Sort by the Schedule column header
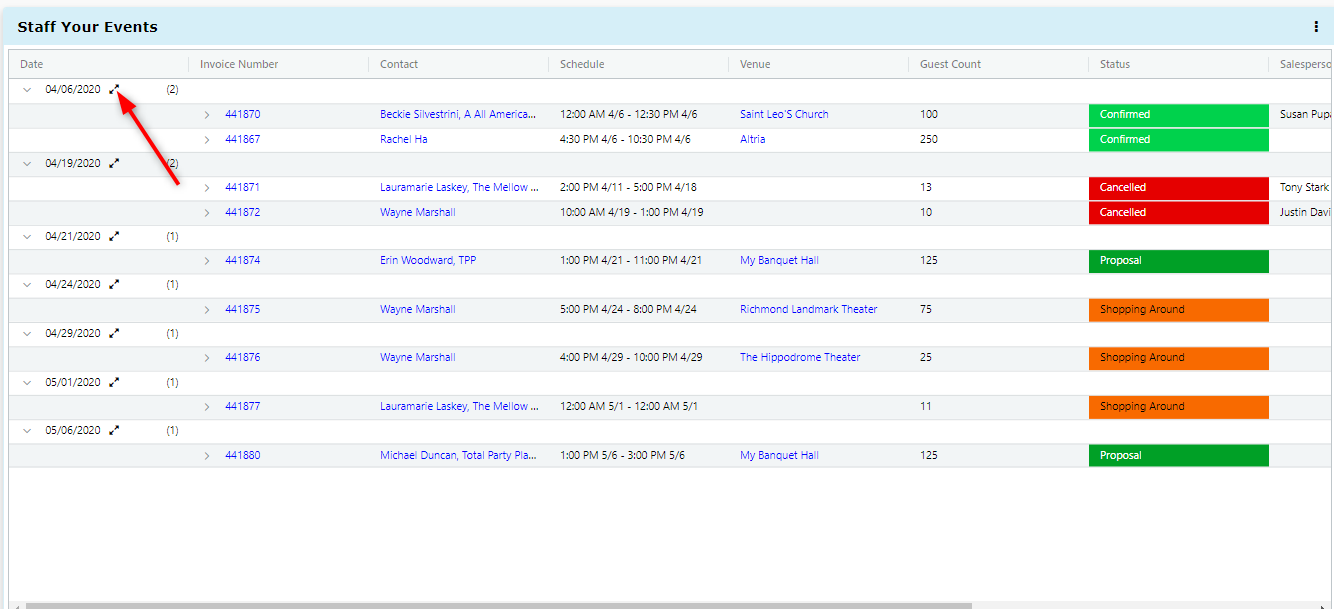The width and height of the screenshot is (1334, 609). pos(582,64)
